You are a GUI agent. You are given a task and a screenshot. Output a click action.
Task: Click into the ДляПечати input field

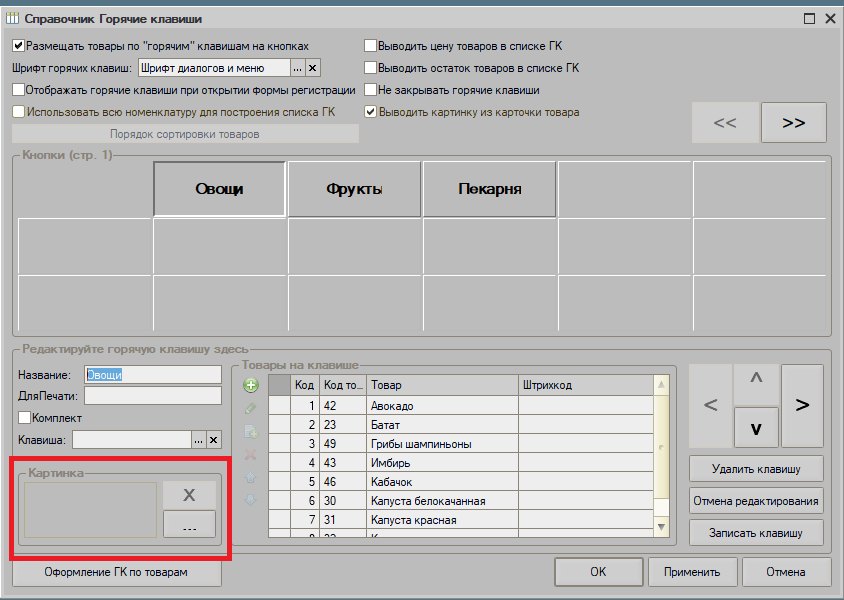tap(153, 396)
